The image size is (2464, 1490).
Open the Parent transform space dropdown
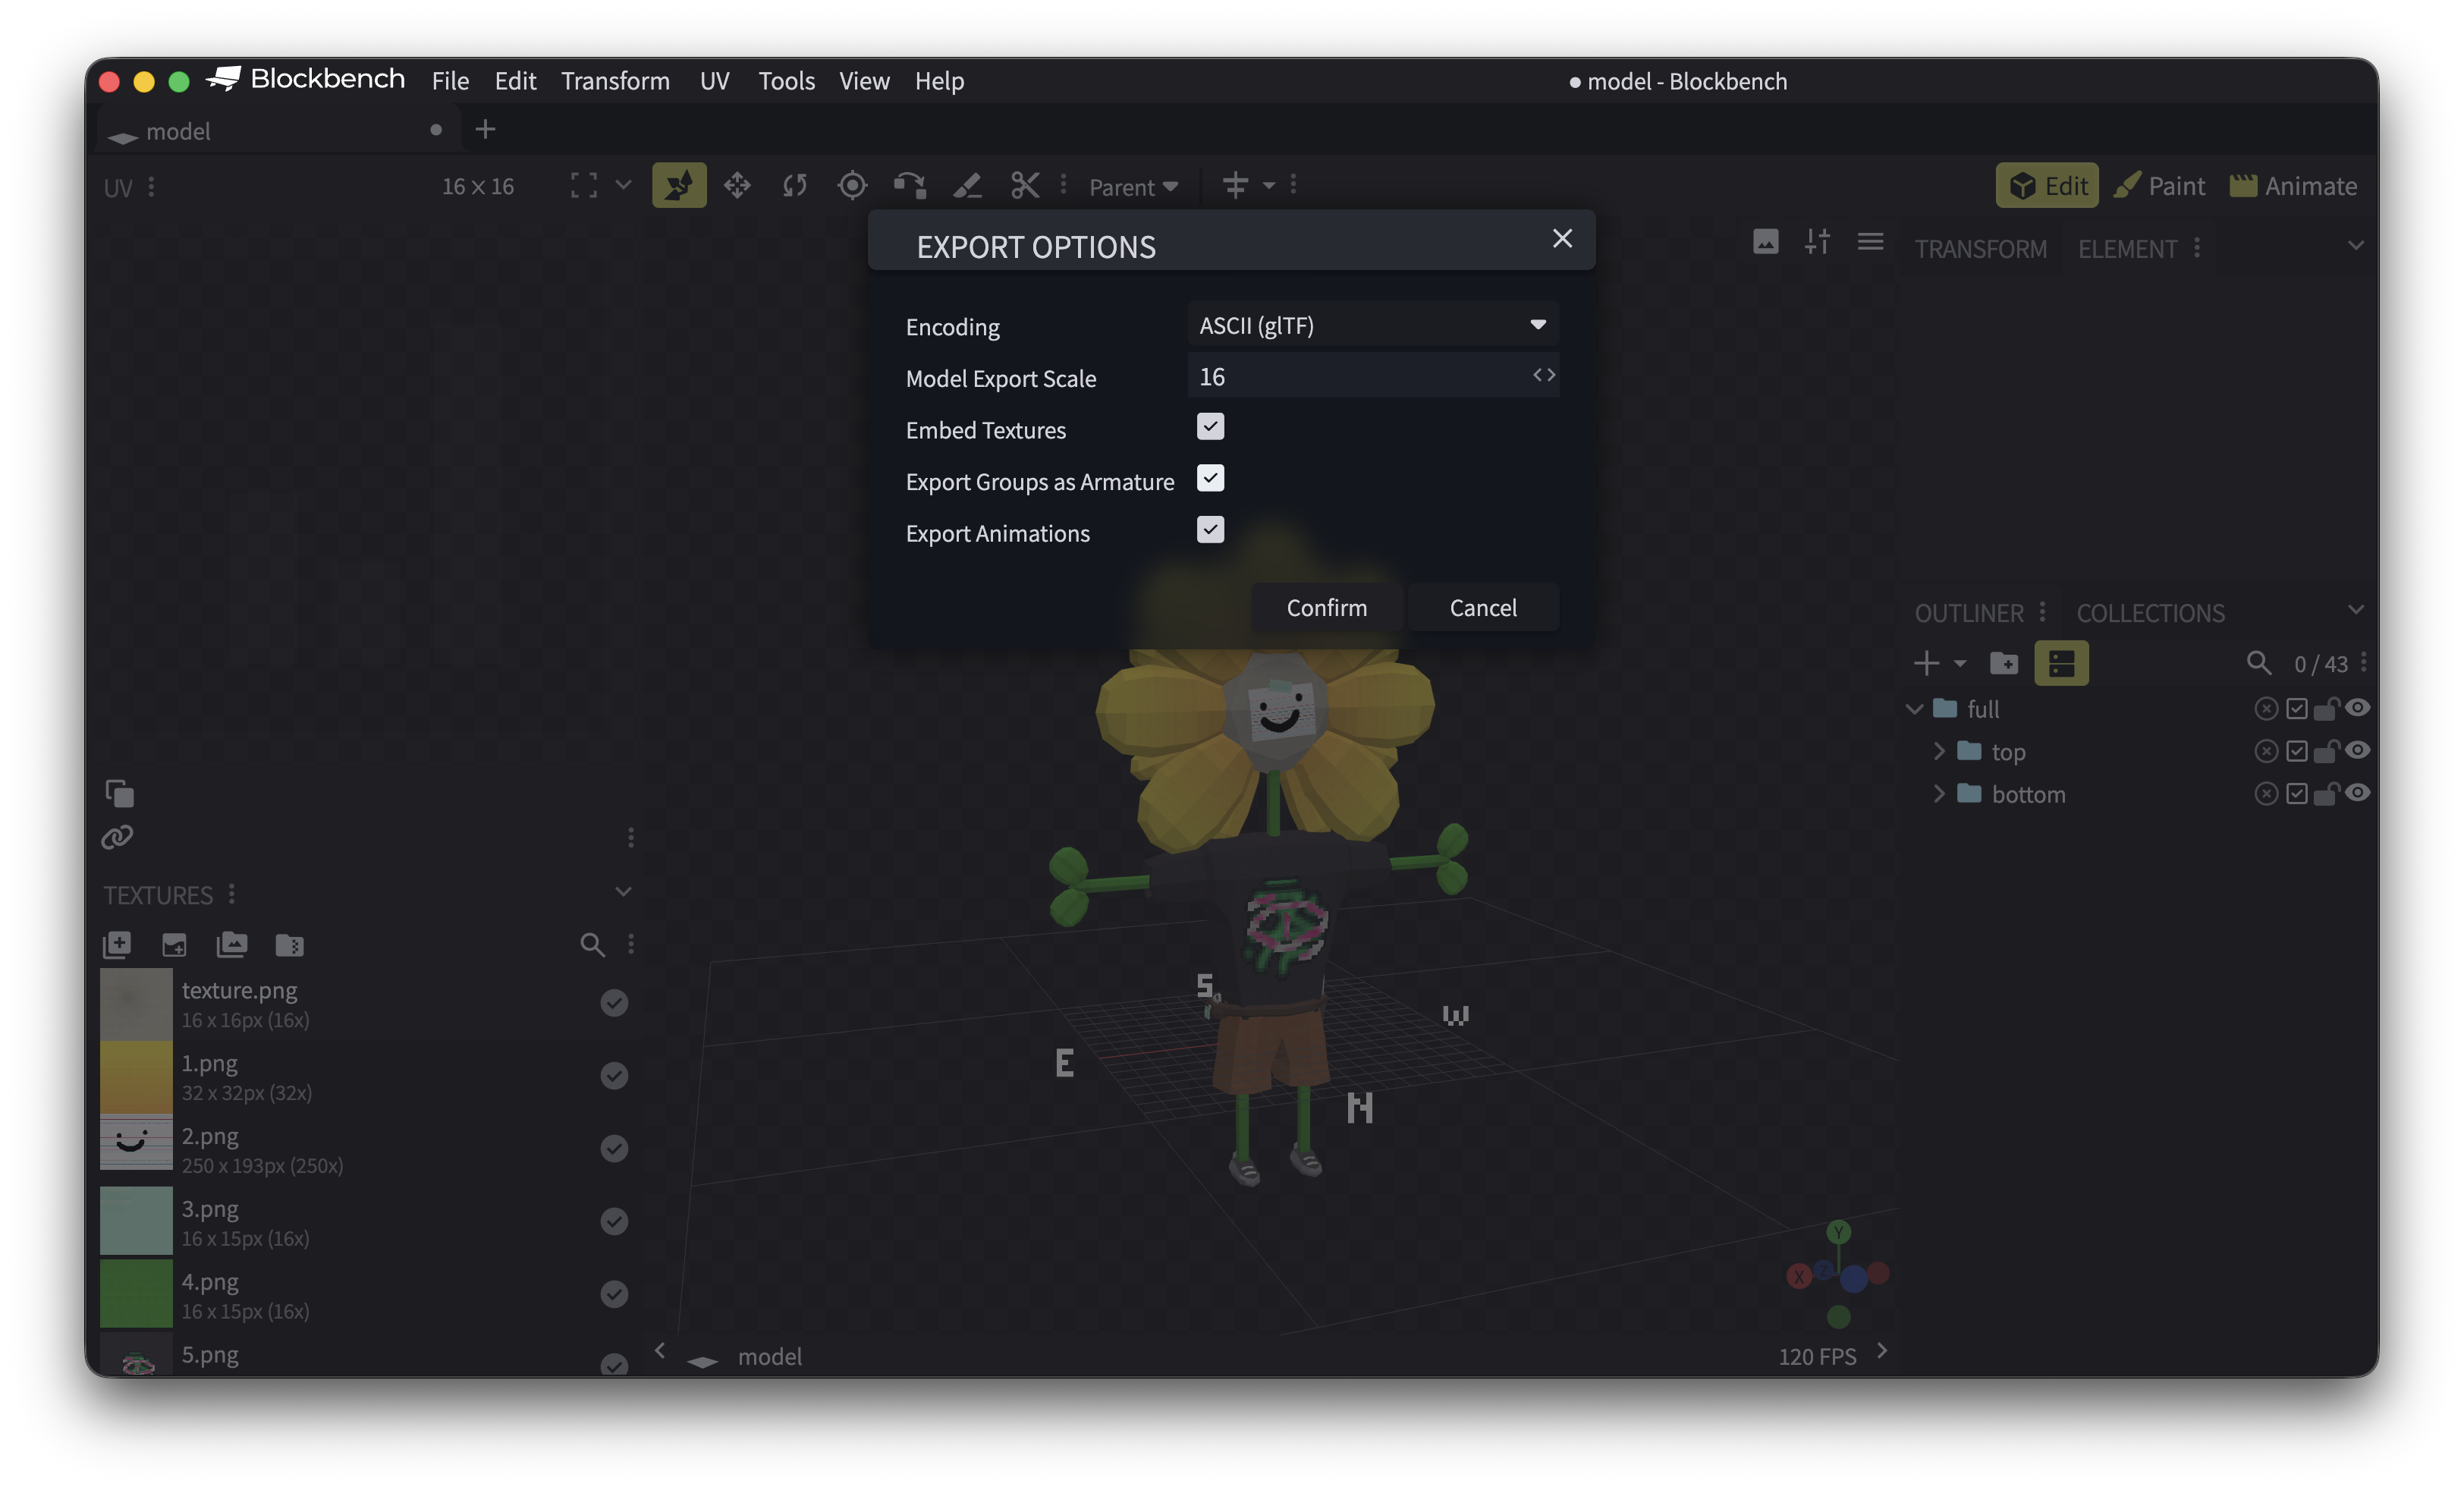tap(1133, 187)
